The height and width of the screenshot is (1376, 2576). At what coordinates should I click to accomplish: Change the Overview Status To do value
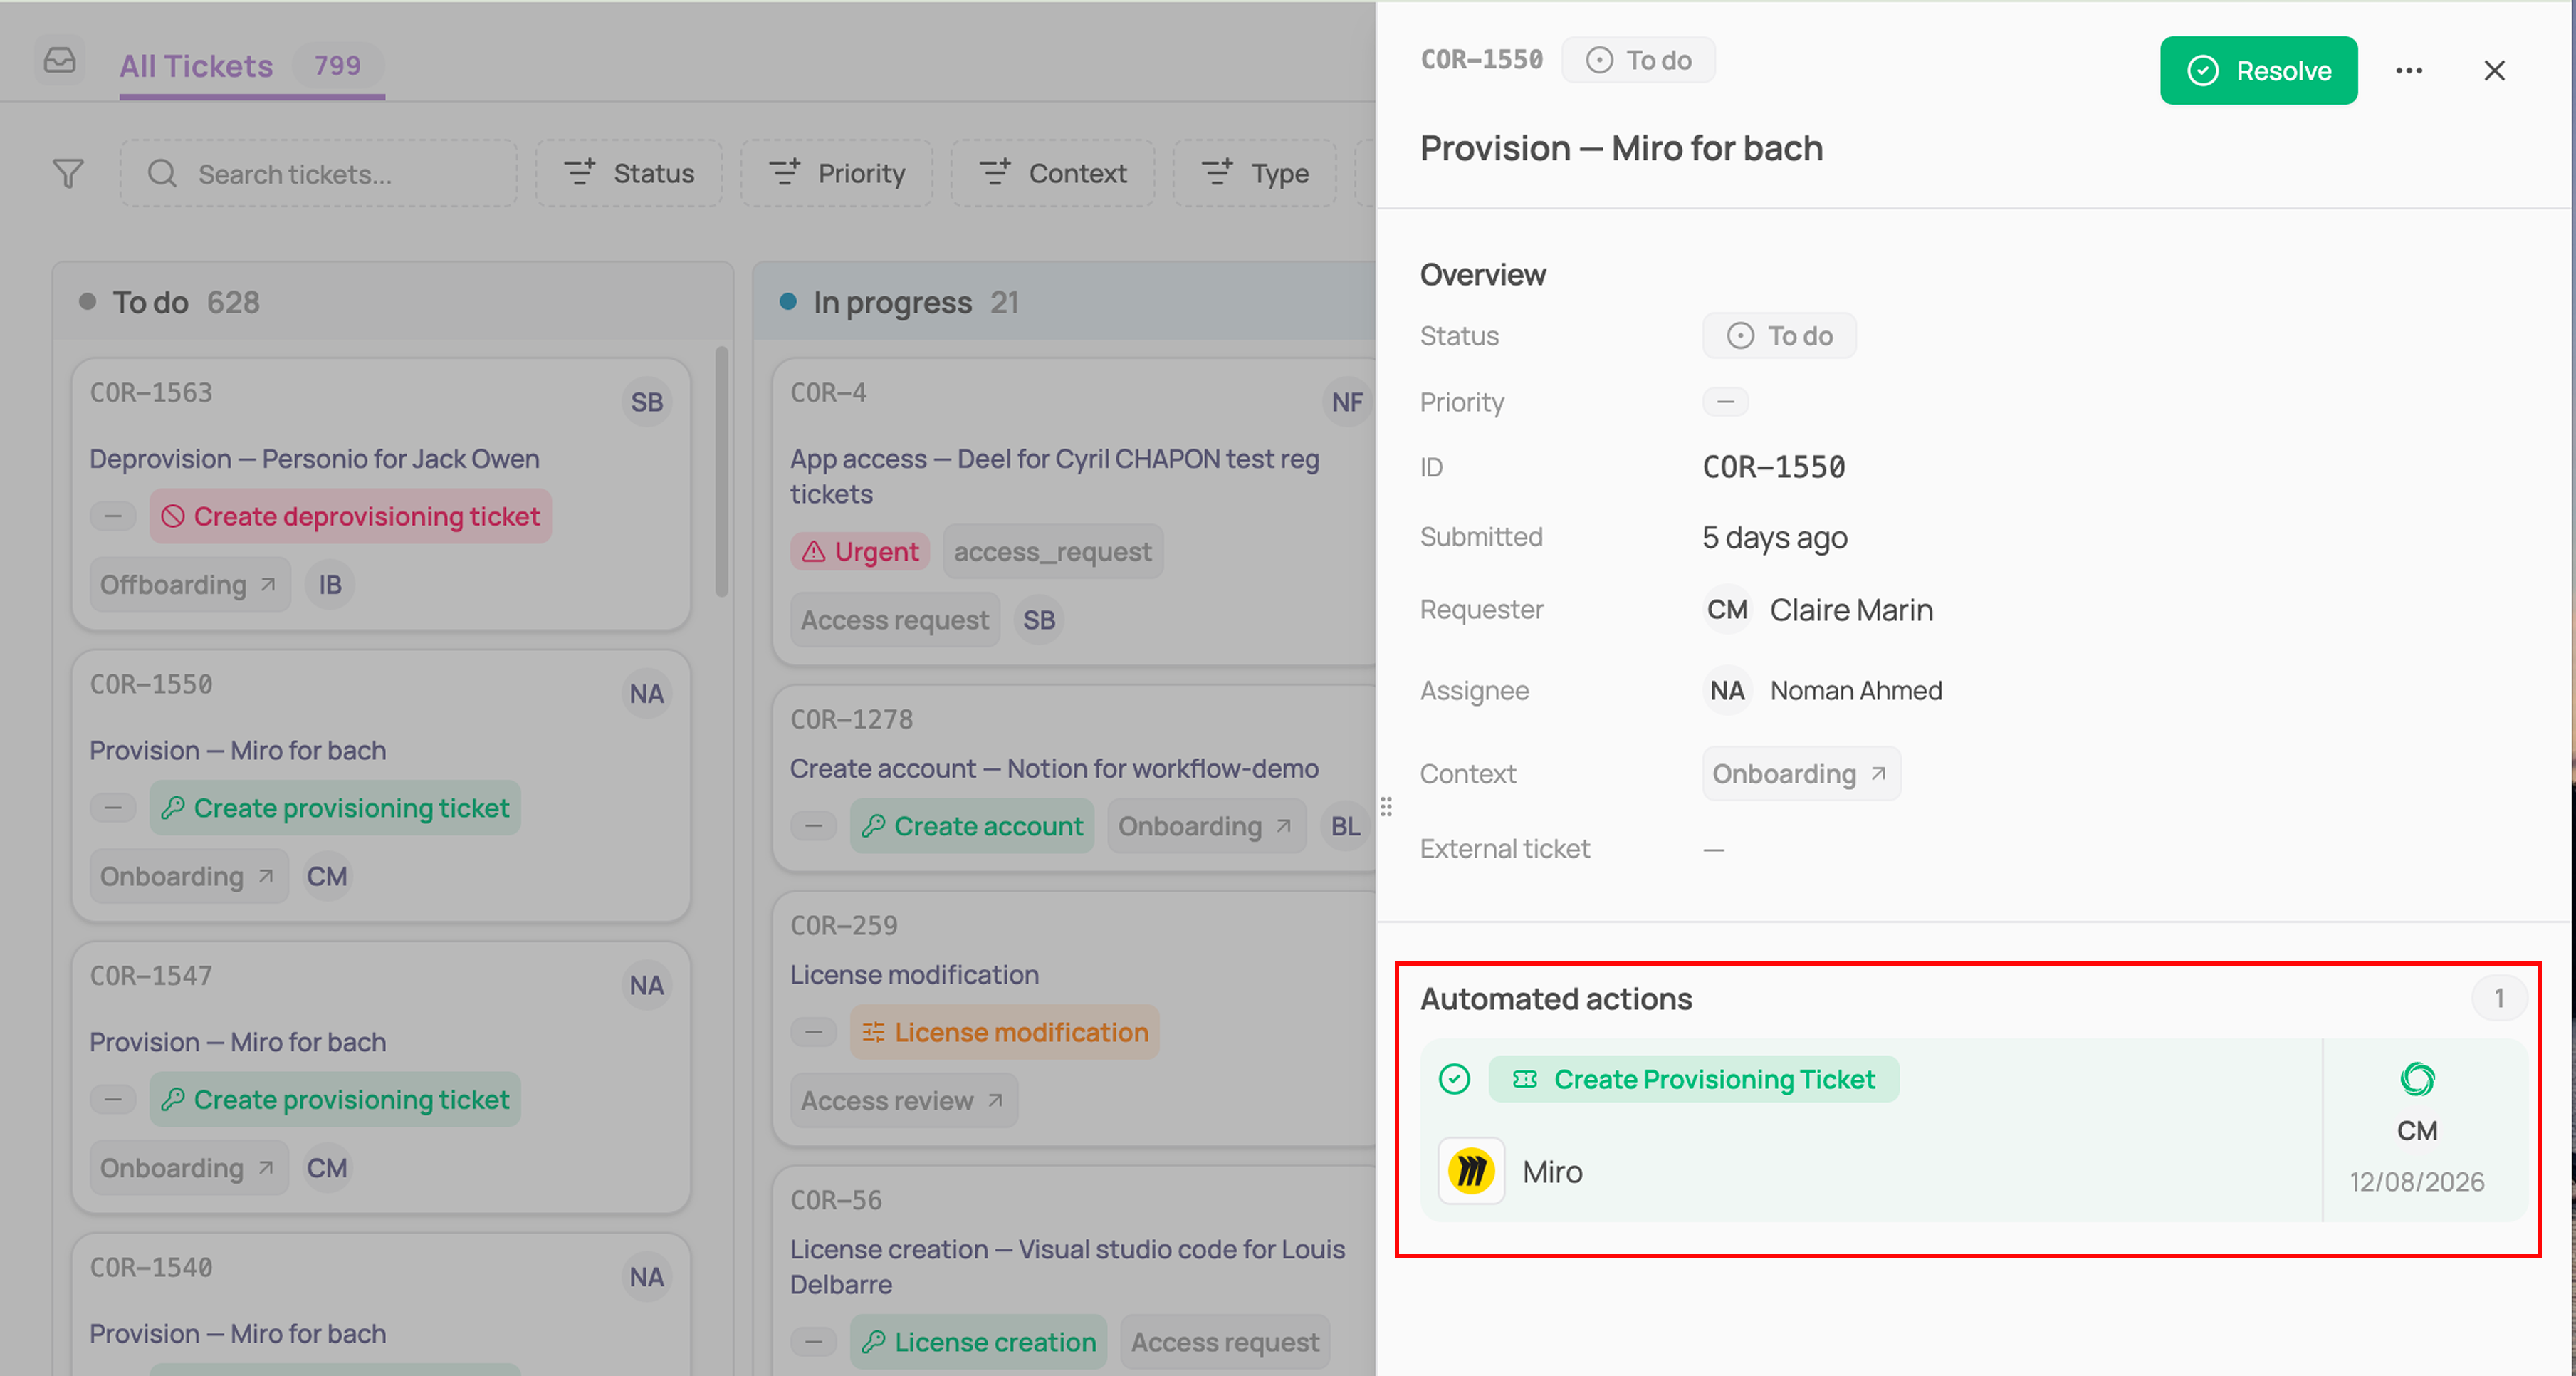(x=1779, y=336)
